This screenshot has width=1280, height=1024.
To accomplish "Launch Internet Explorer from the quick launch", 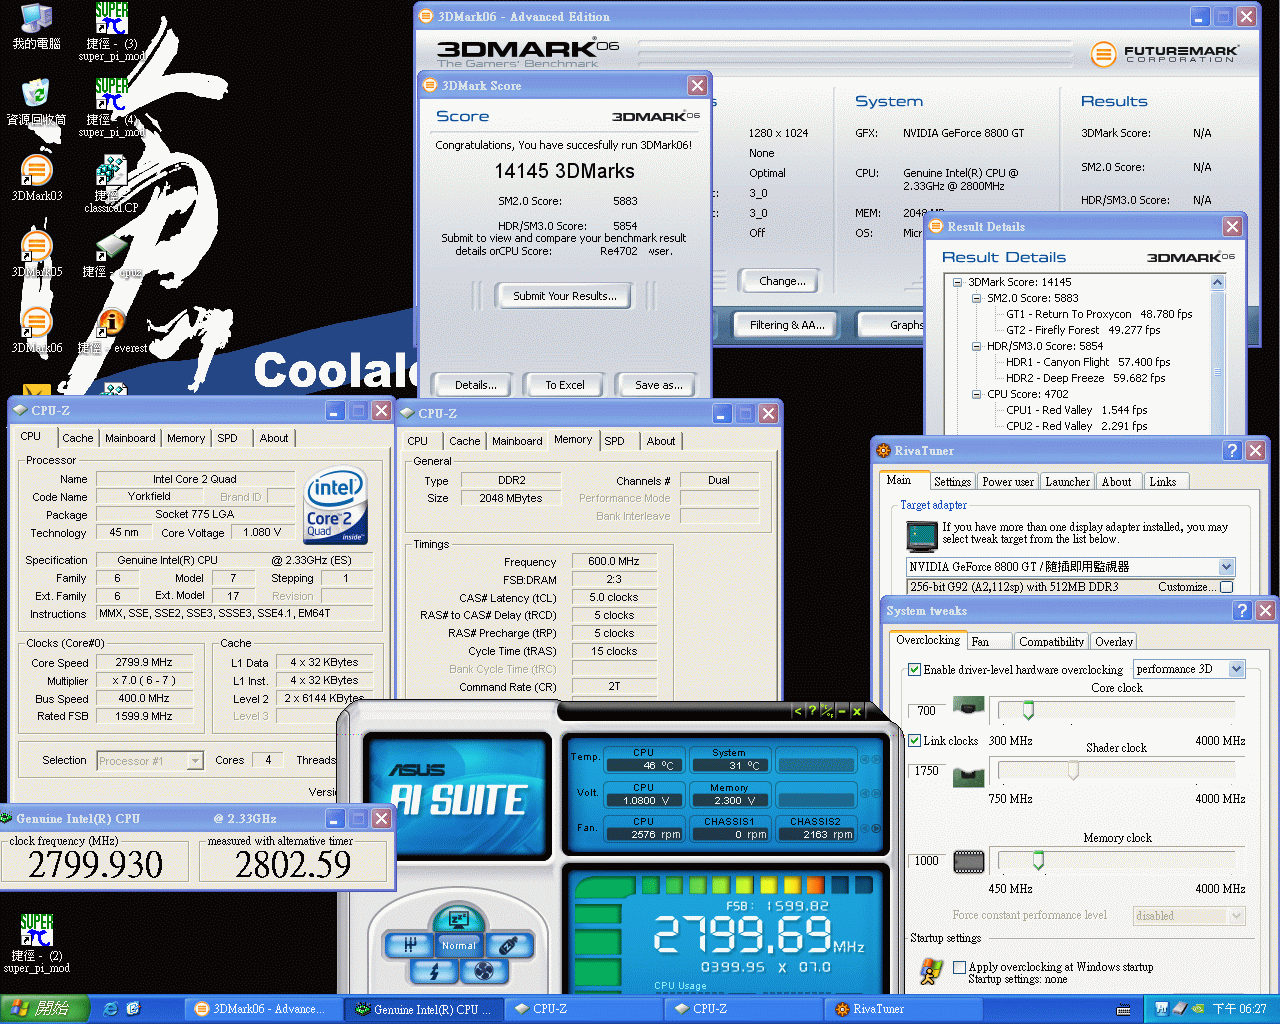I will (111, 1009).
